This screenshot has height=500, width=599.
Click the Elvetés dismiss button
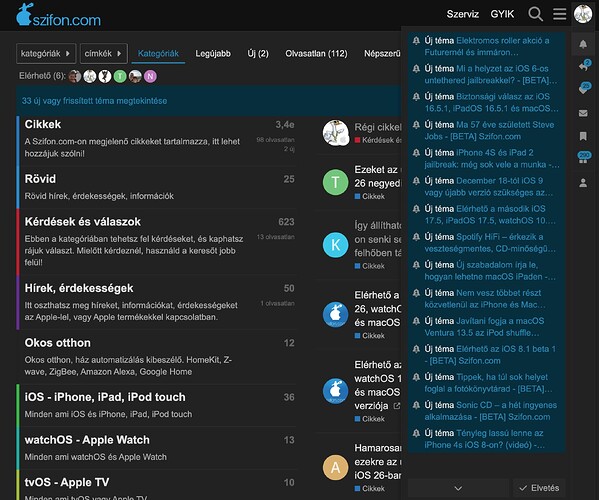pyautogui.click(x=539, y=488)
